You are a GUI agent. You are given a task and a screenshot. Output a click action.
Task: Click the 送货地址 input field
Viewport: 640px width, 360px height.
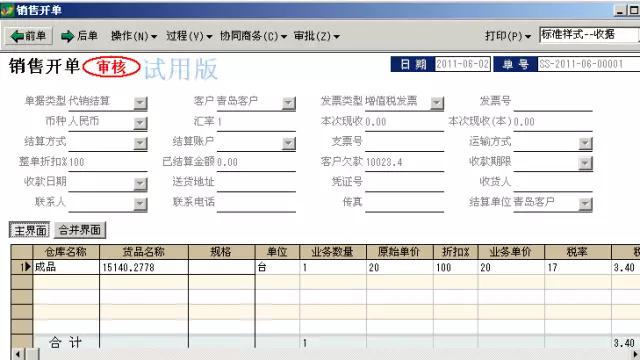pyautogui.click(x=256, y=182)
